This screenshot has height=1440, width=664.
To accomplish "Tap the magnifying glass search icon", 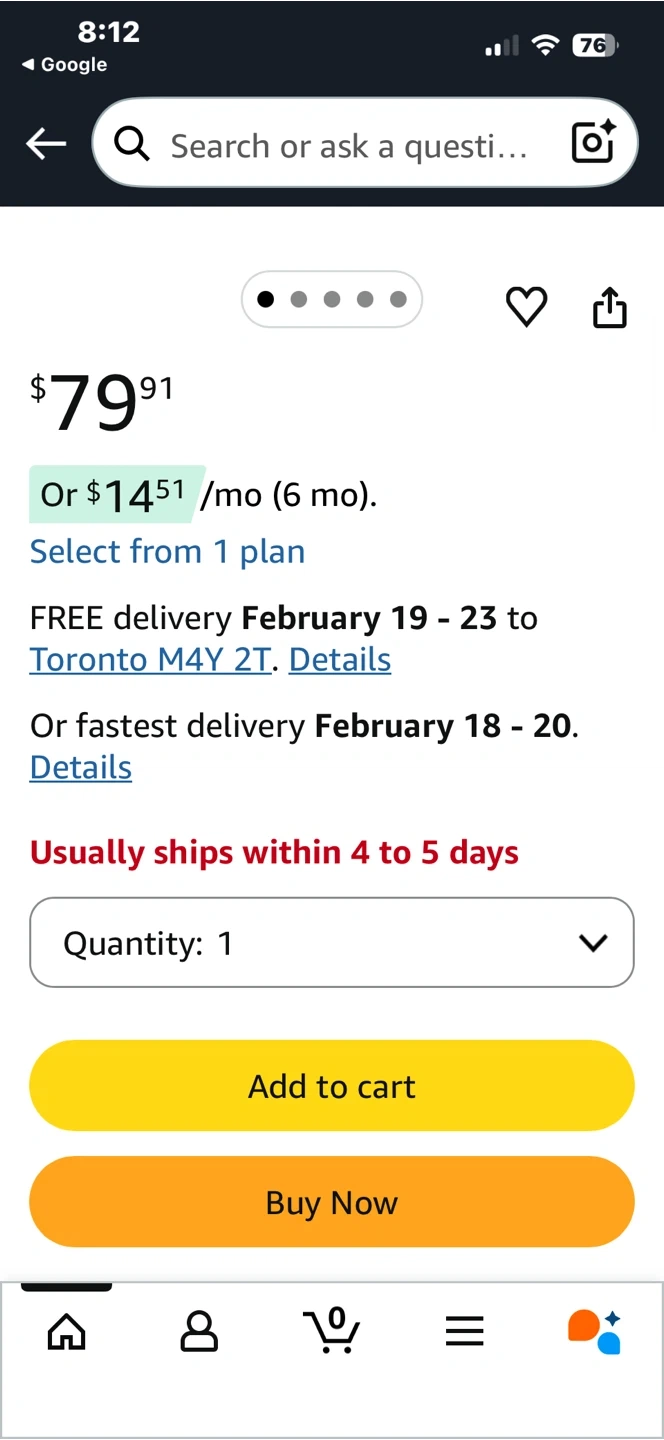I will click(x=132, y=145).
